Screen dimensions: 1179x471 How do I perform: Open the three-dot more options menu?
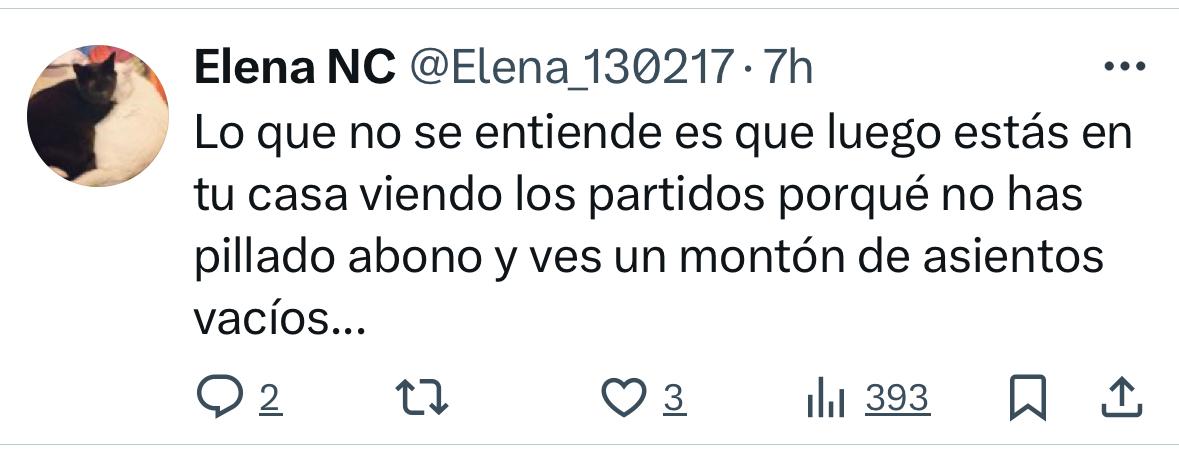[1125, 67]
